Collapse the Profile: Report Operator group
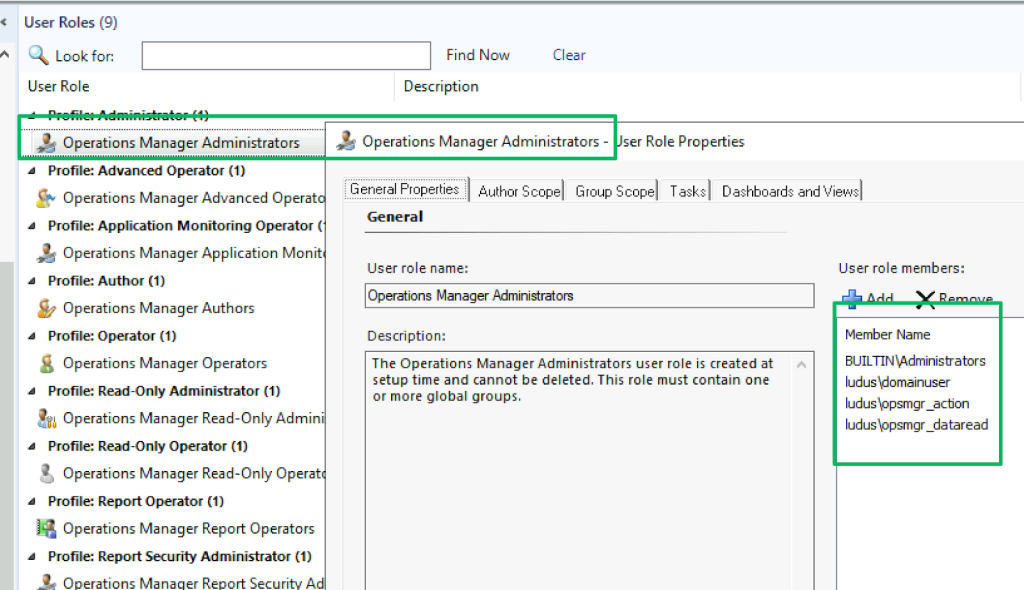The width and height of the screenshot is (1024, 590). point(35,501)
